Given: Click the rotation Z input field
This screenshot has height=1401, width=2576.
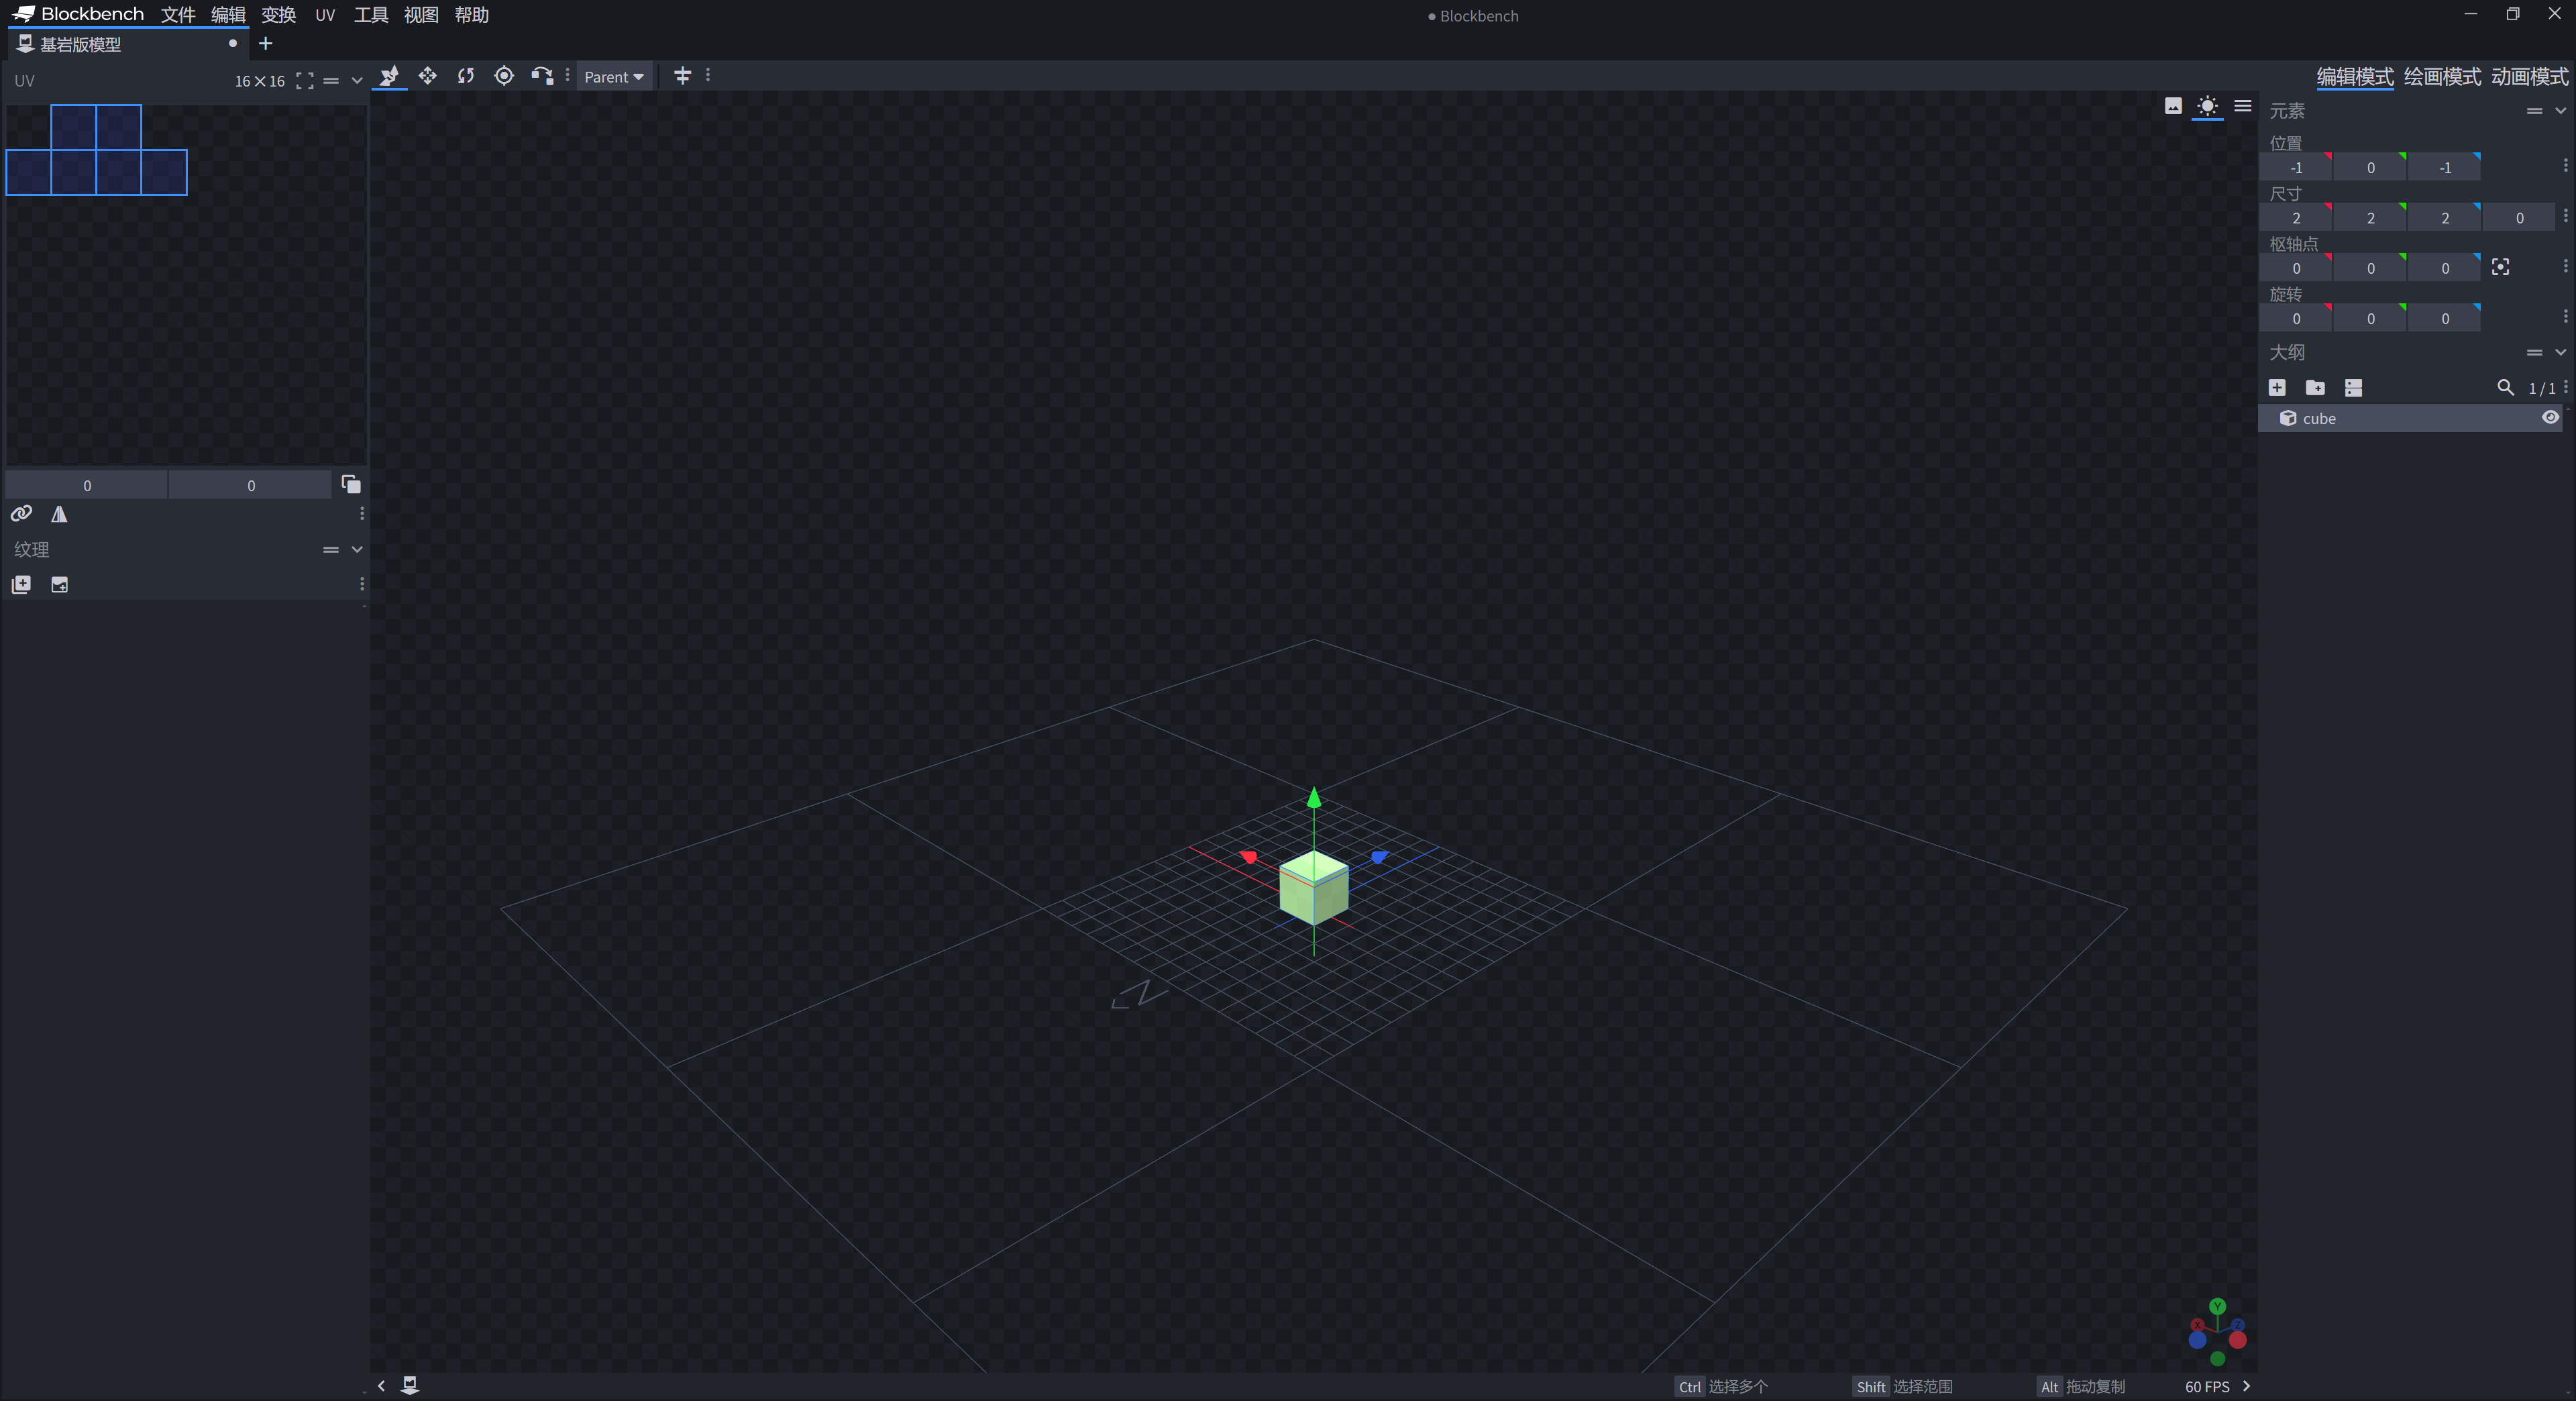Looking at the screenshot, I should coord(2445,318).
